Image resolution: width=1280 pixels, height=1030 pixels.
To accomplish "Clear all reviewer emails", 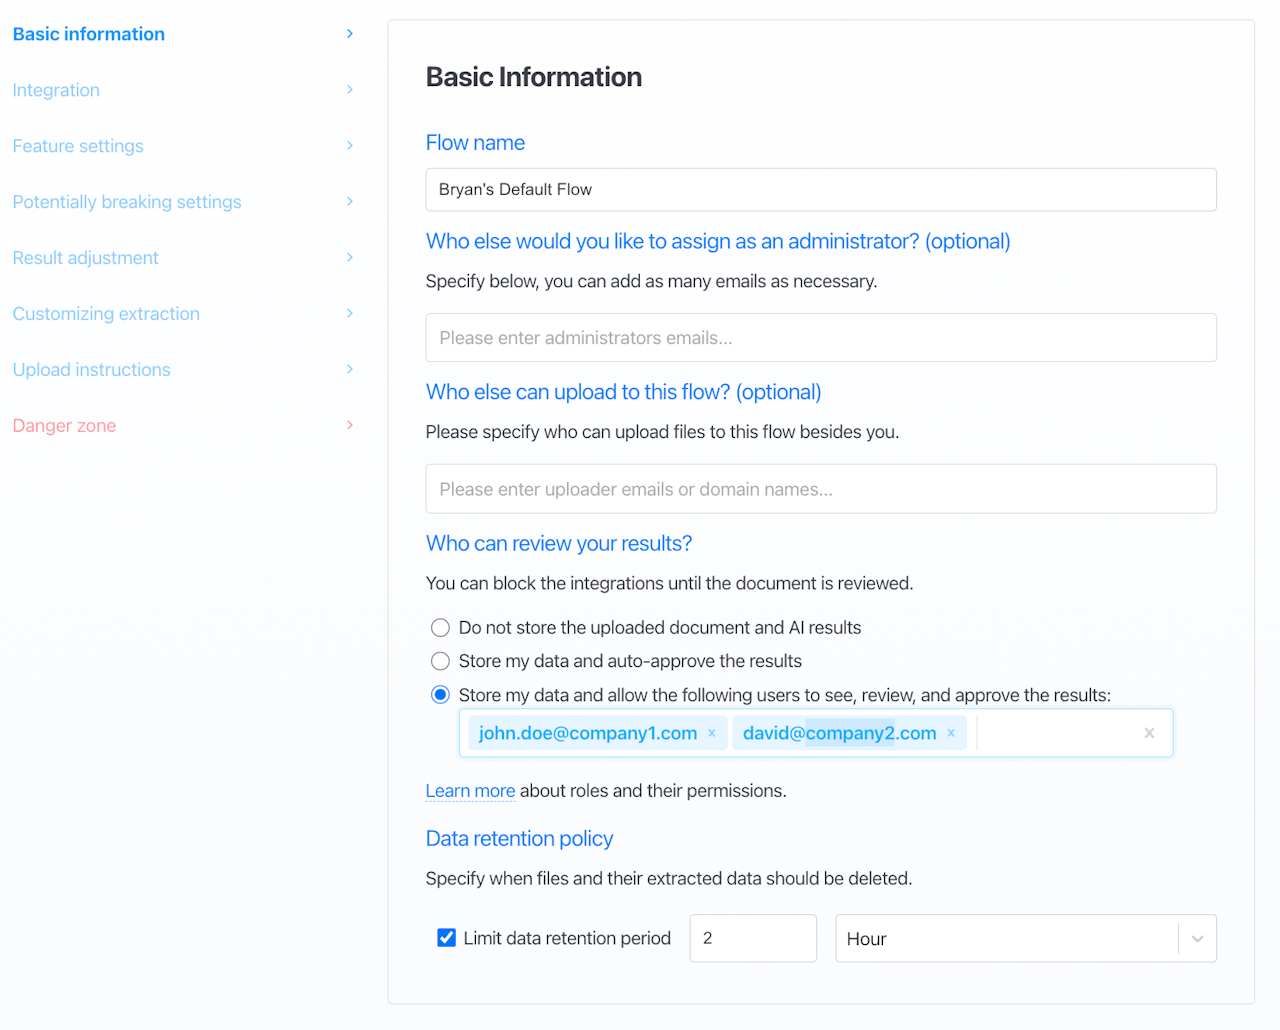I will [1149, 733].
